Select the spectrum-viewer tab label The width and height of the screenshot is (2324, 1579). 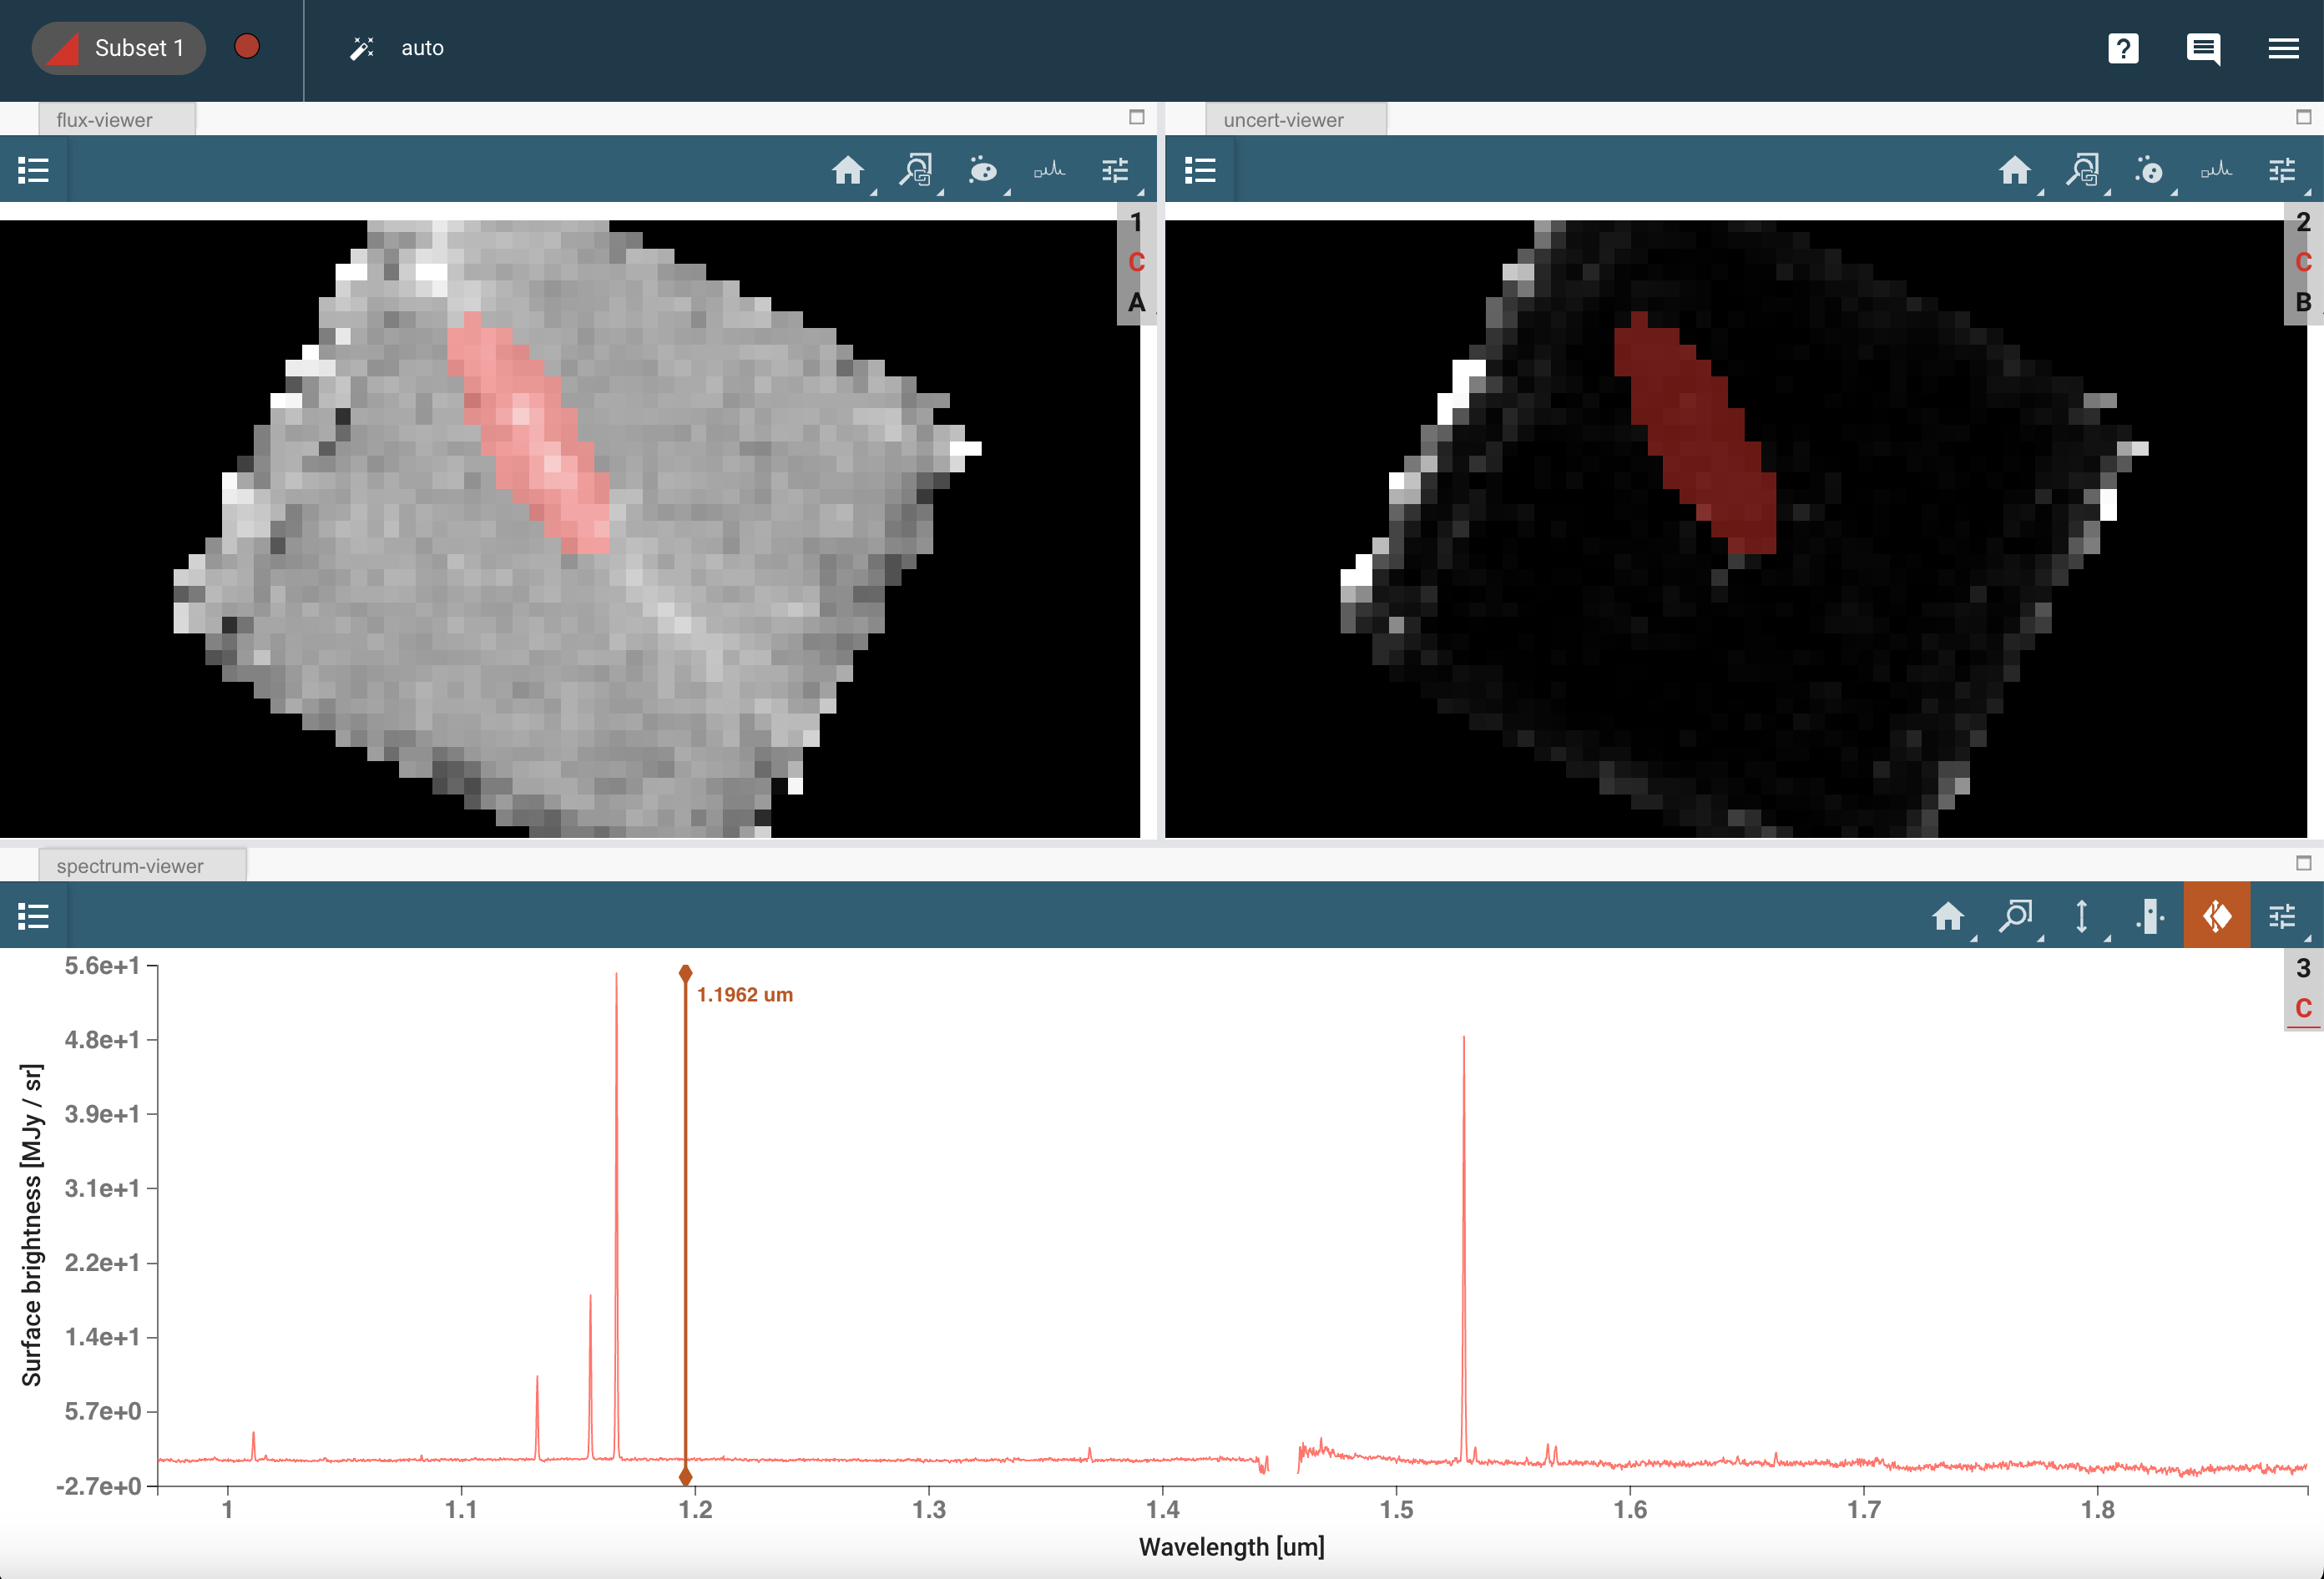click(x=131, y=865)
